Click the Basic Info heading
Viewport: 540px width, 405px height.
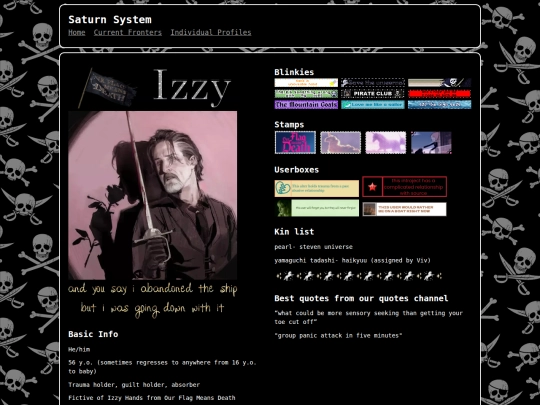[x=93, y=334]
